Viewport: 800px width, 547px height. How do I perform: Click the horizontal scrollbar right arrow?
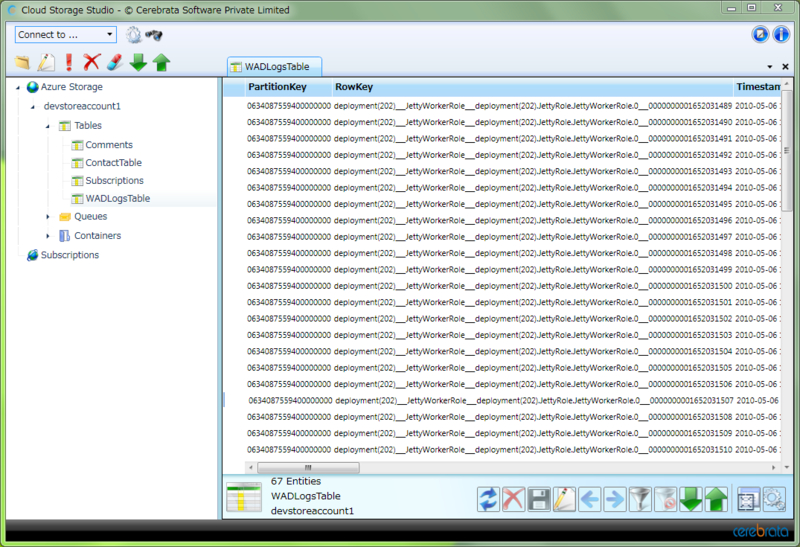point(773,467)
